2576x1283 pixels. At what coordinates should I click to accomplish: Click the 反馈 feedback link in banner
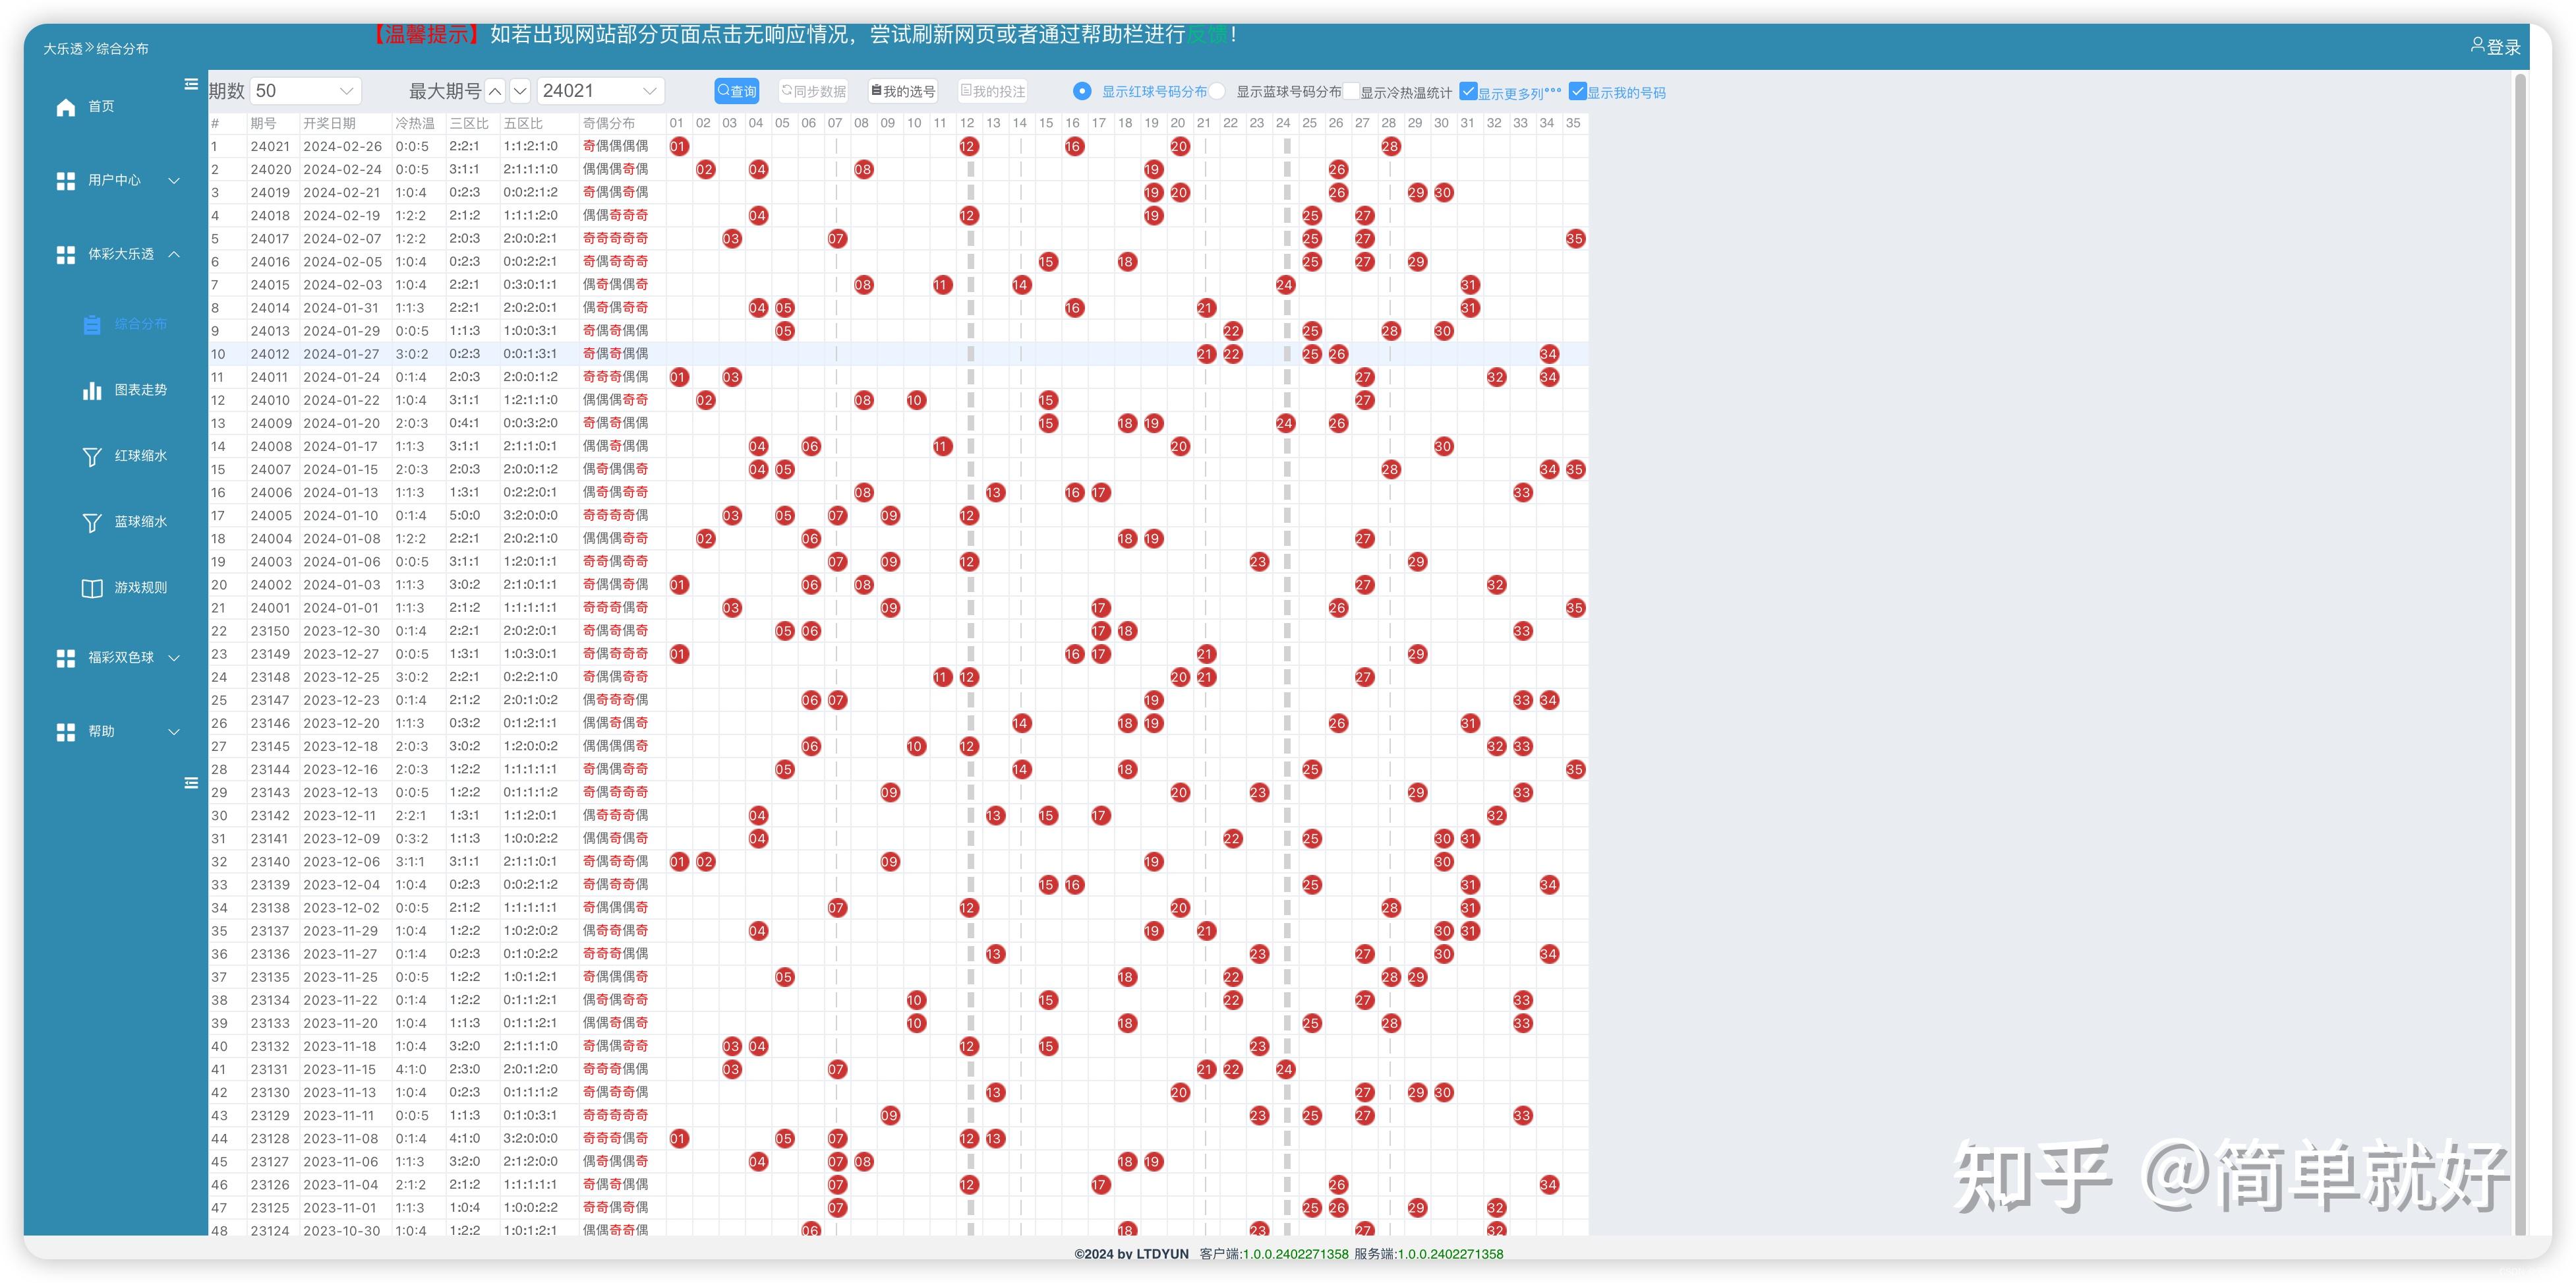[1207, 35]
